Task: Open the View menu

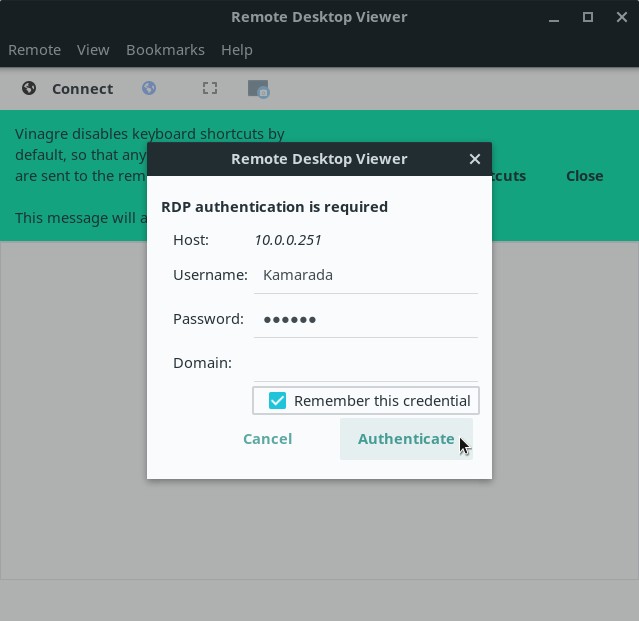Action: 93,49
